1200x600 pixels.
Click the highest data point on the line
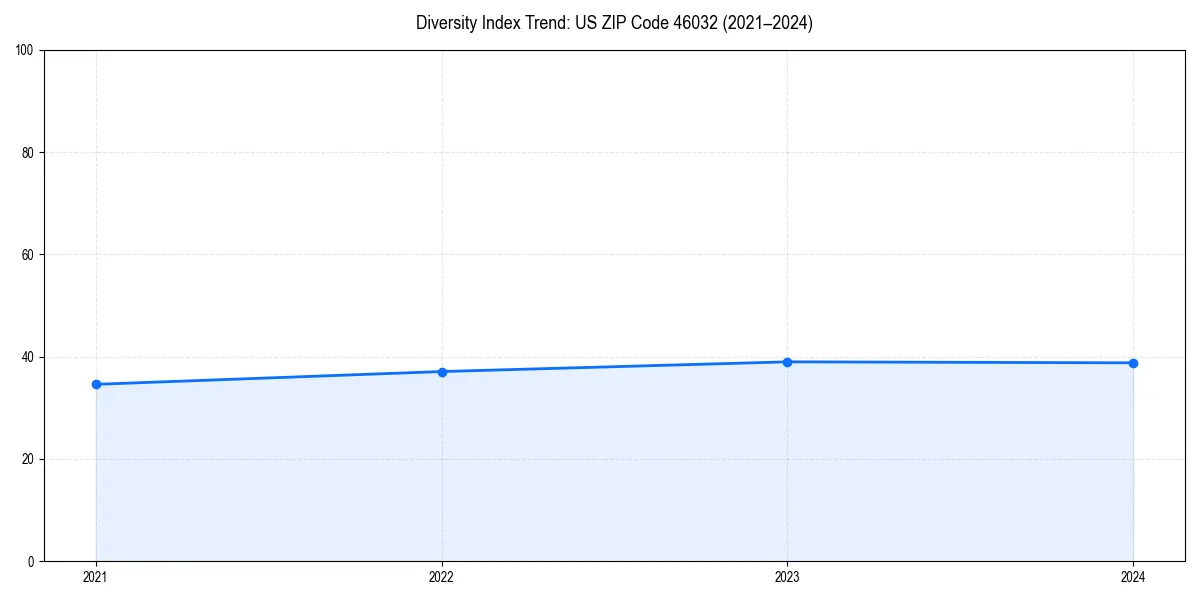point(787,361)
